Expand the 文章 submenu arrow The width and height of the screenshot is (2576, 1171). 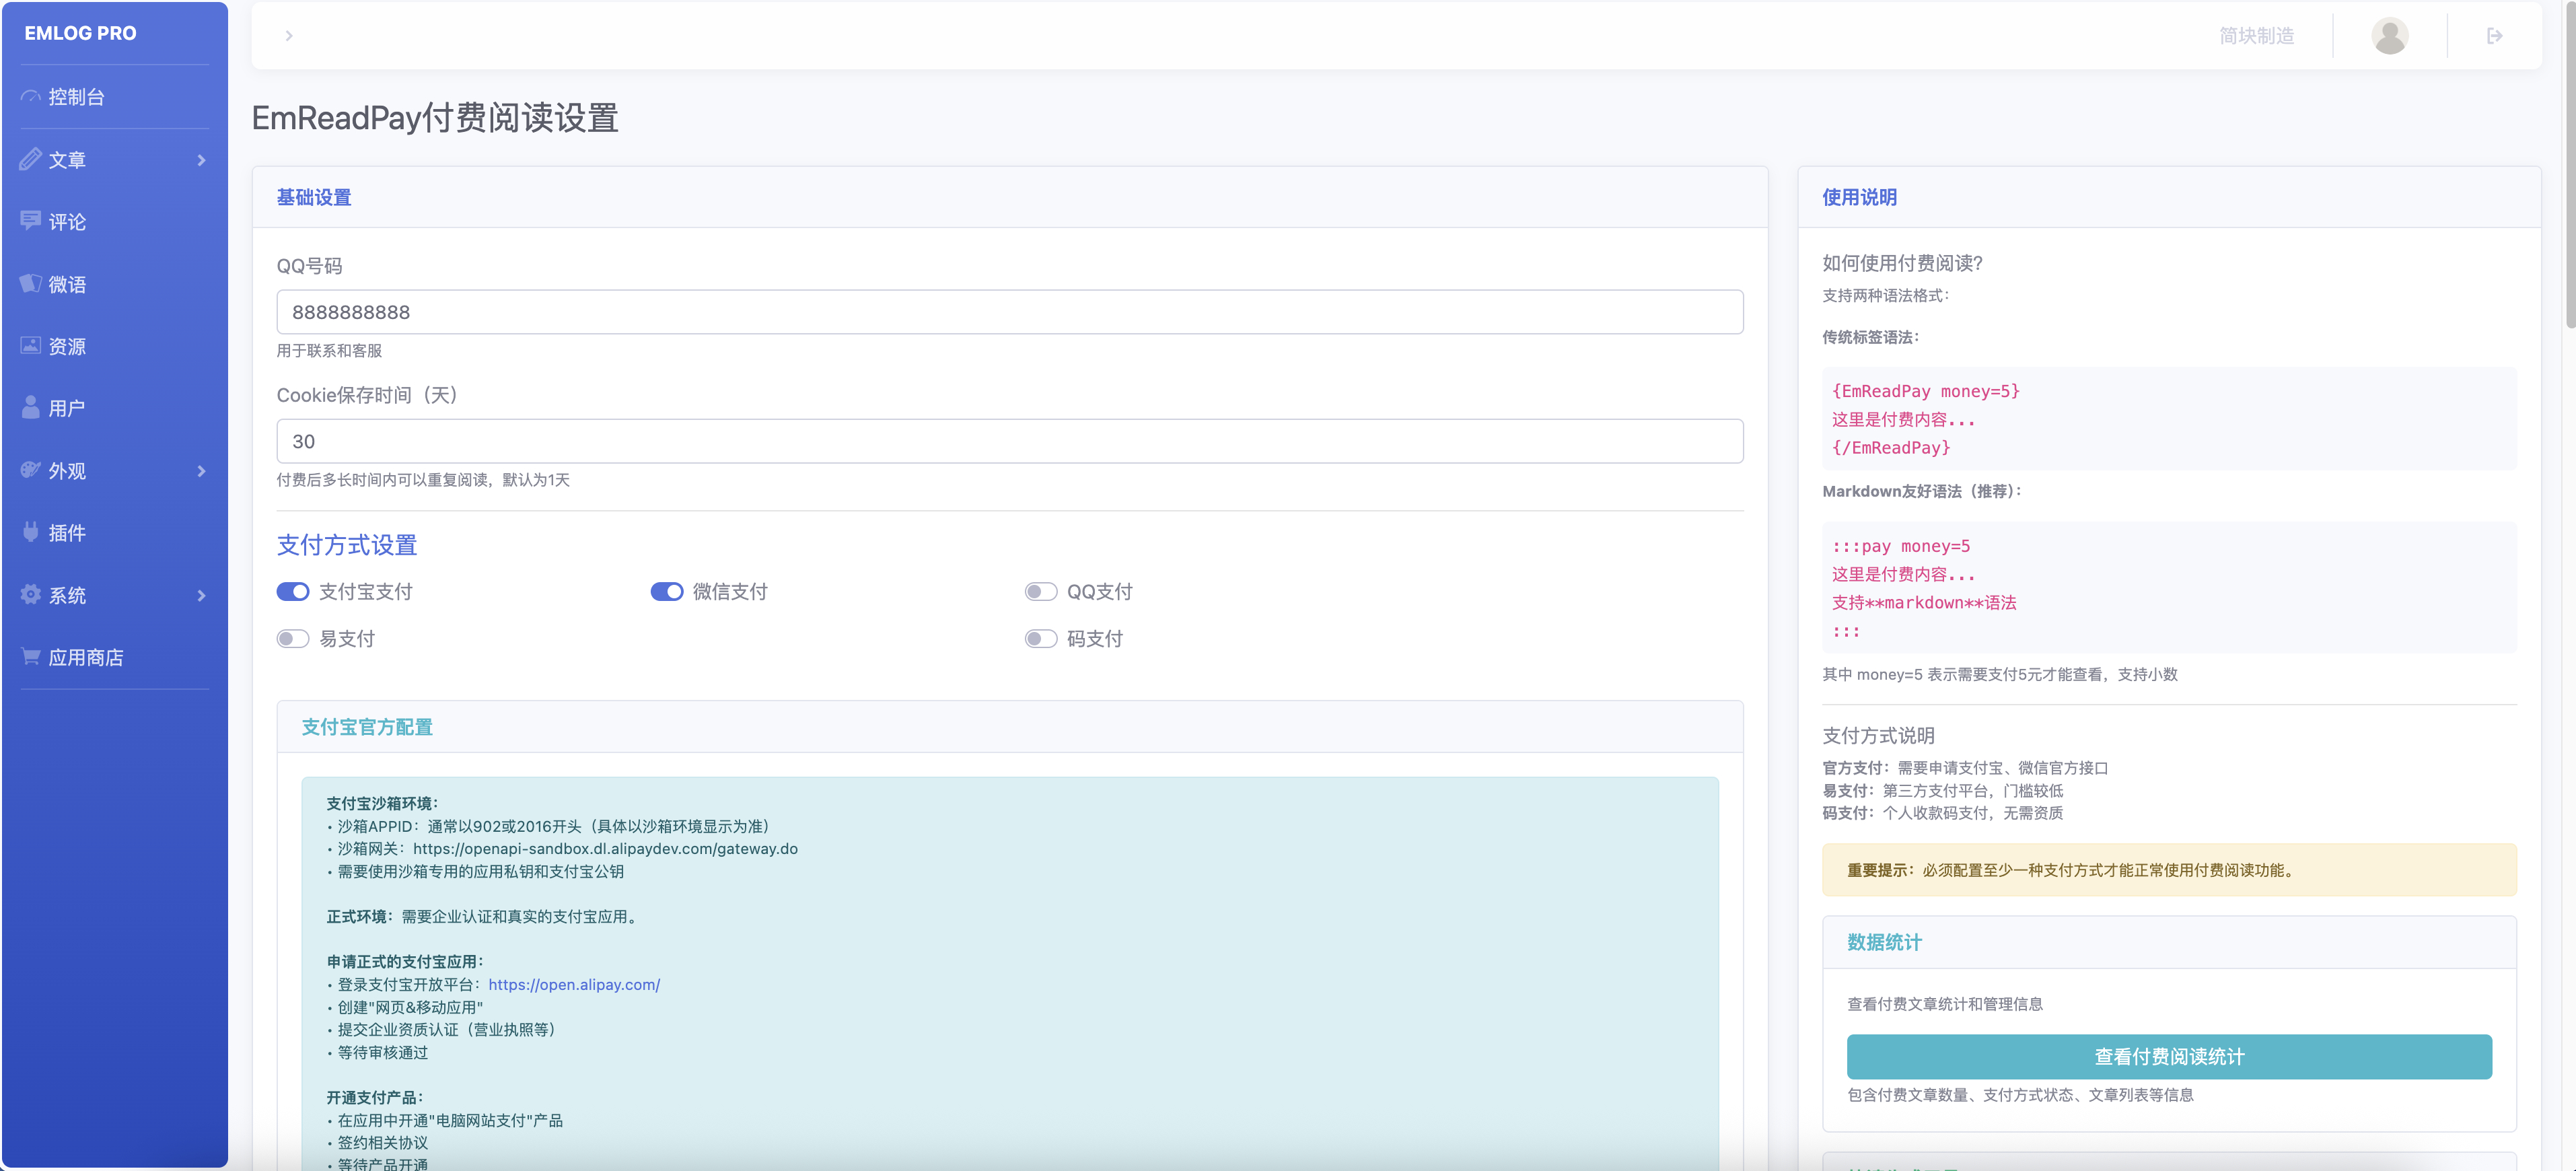click(201, 160)
